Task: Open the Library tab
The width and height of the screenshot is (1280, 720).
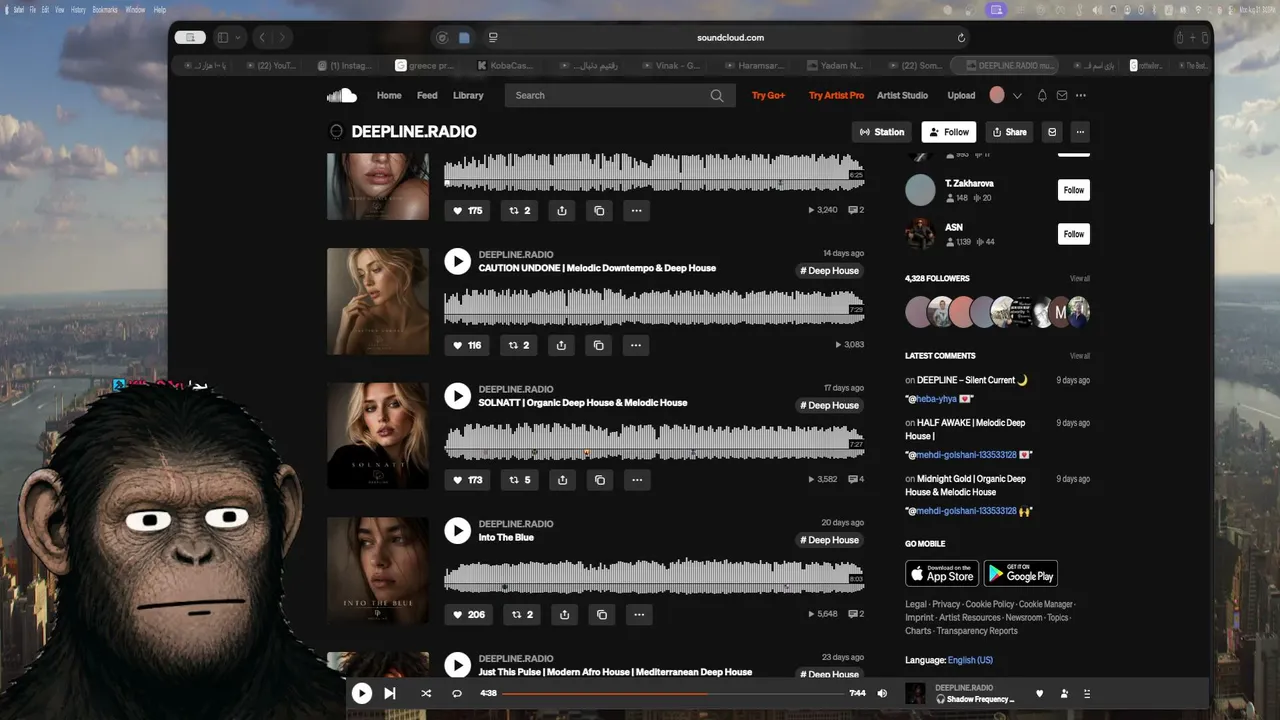Action: [468, 96]
